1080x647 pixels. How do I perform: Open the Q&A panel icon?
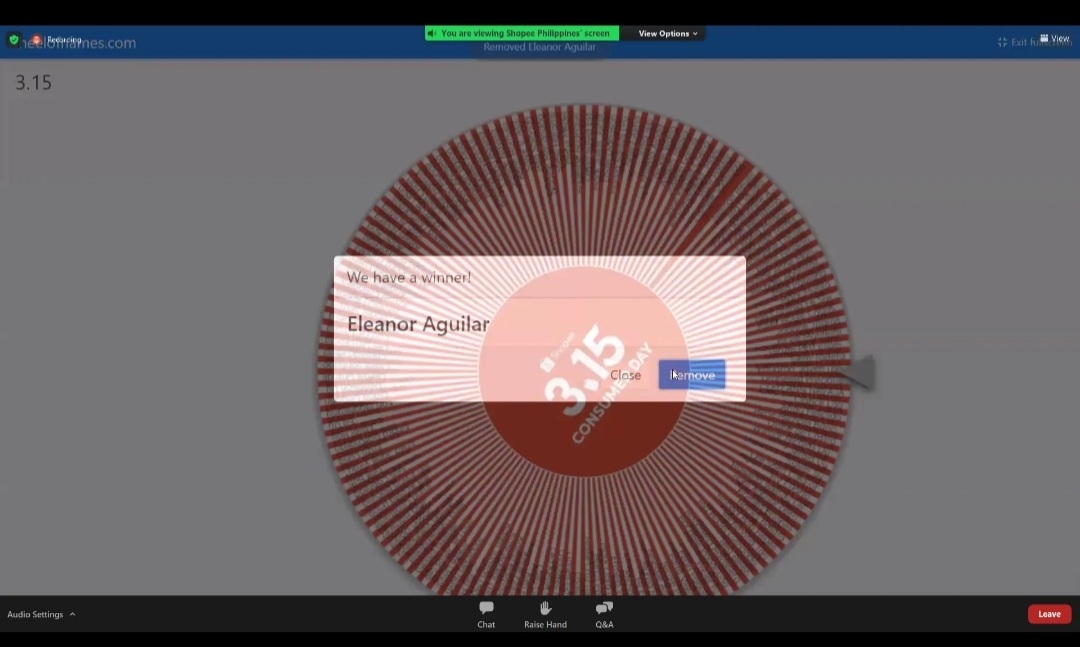pos(604,614)
